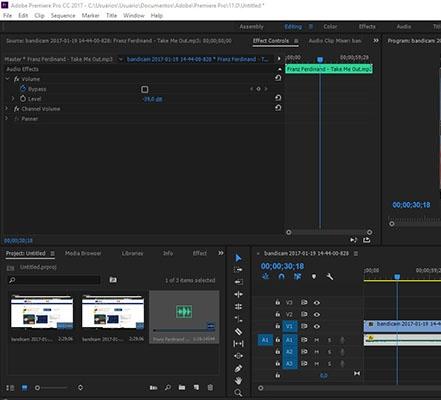Create new search bin from query icon

point(113,280)
